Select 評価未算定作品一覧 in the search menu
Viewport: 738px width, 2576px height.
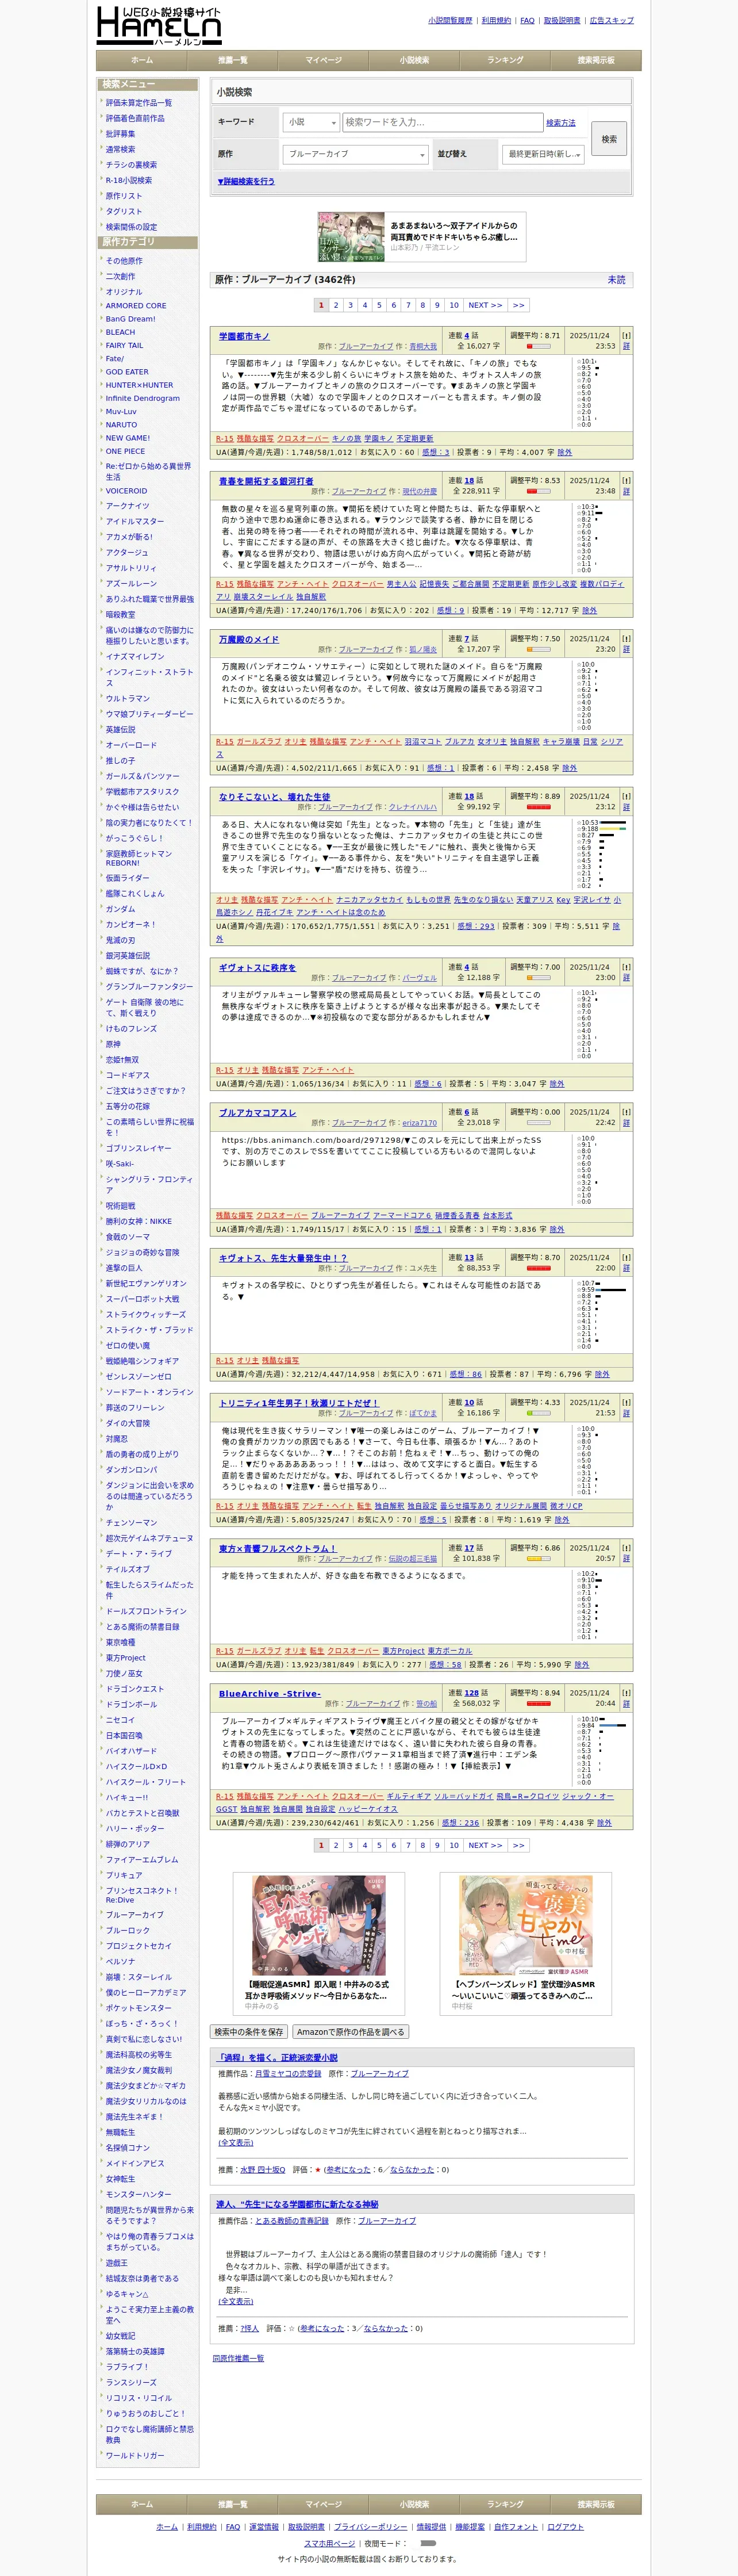139,103
